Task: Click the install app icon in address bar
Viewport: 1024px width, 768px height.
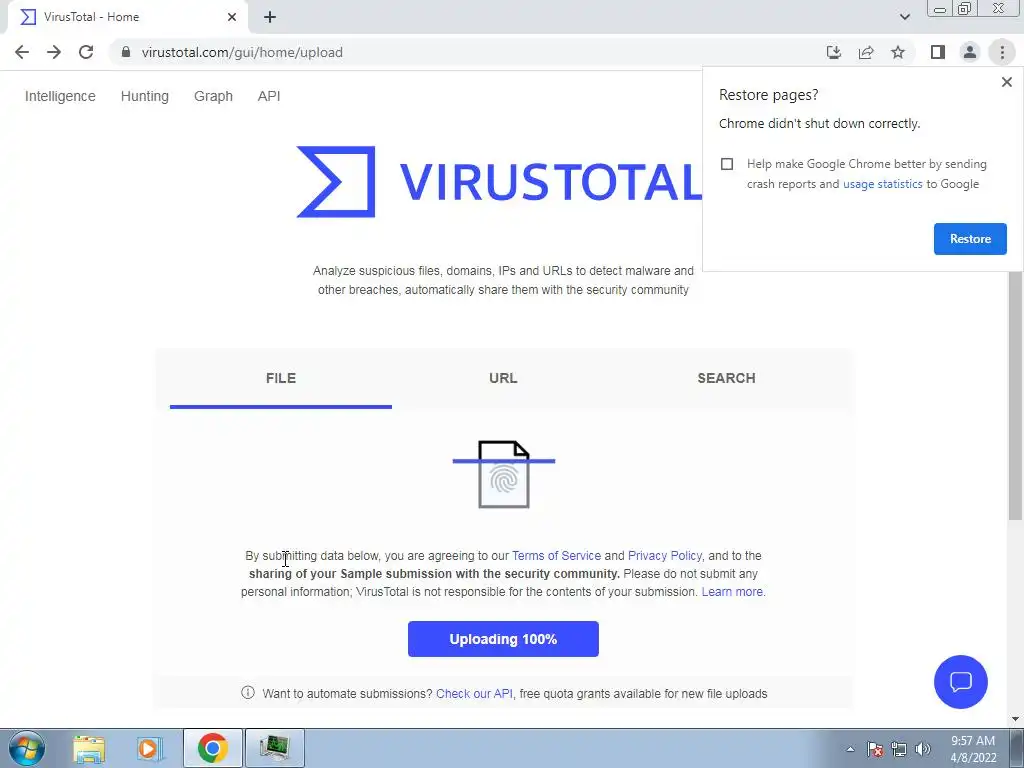Action: 834,52
